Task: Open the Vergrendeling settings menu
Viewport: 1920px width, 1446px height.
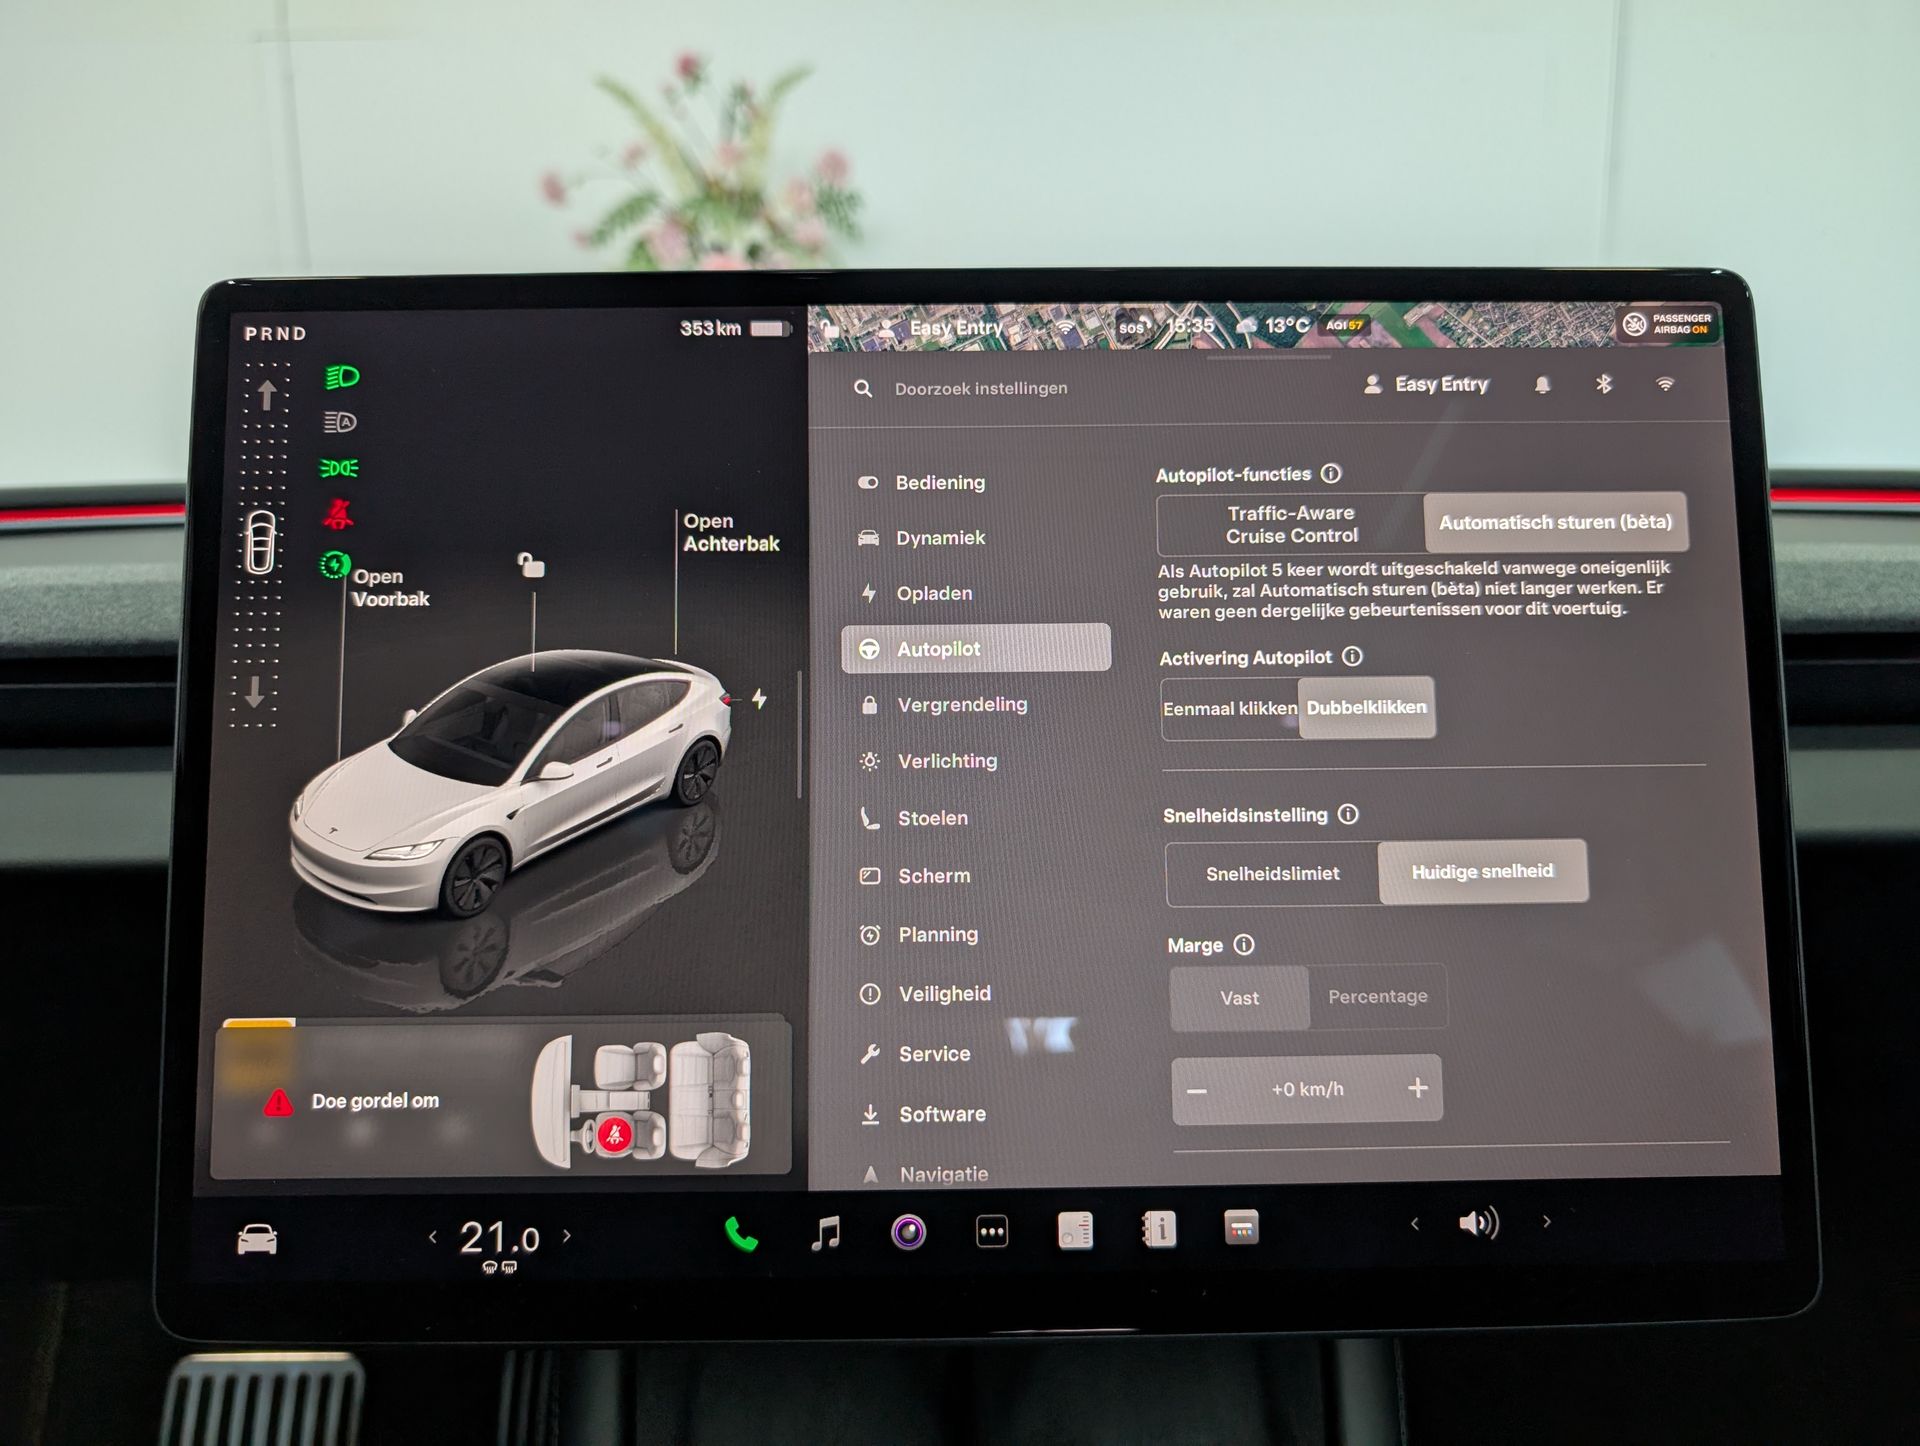Action: [x=961, y=705]
